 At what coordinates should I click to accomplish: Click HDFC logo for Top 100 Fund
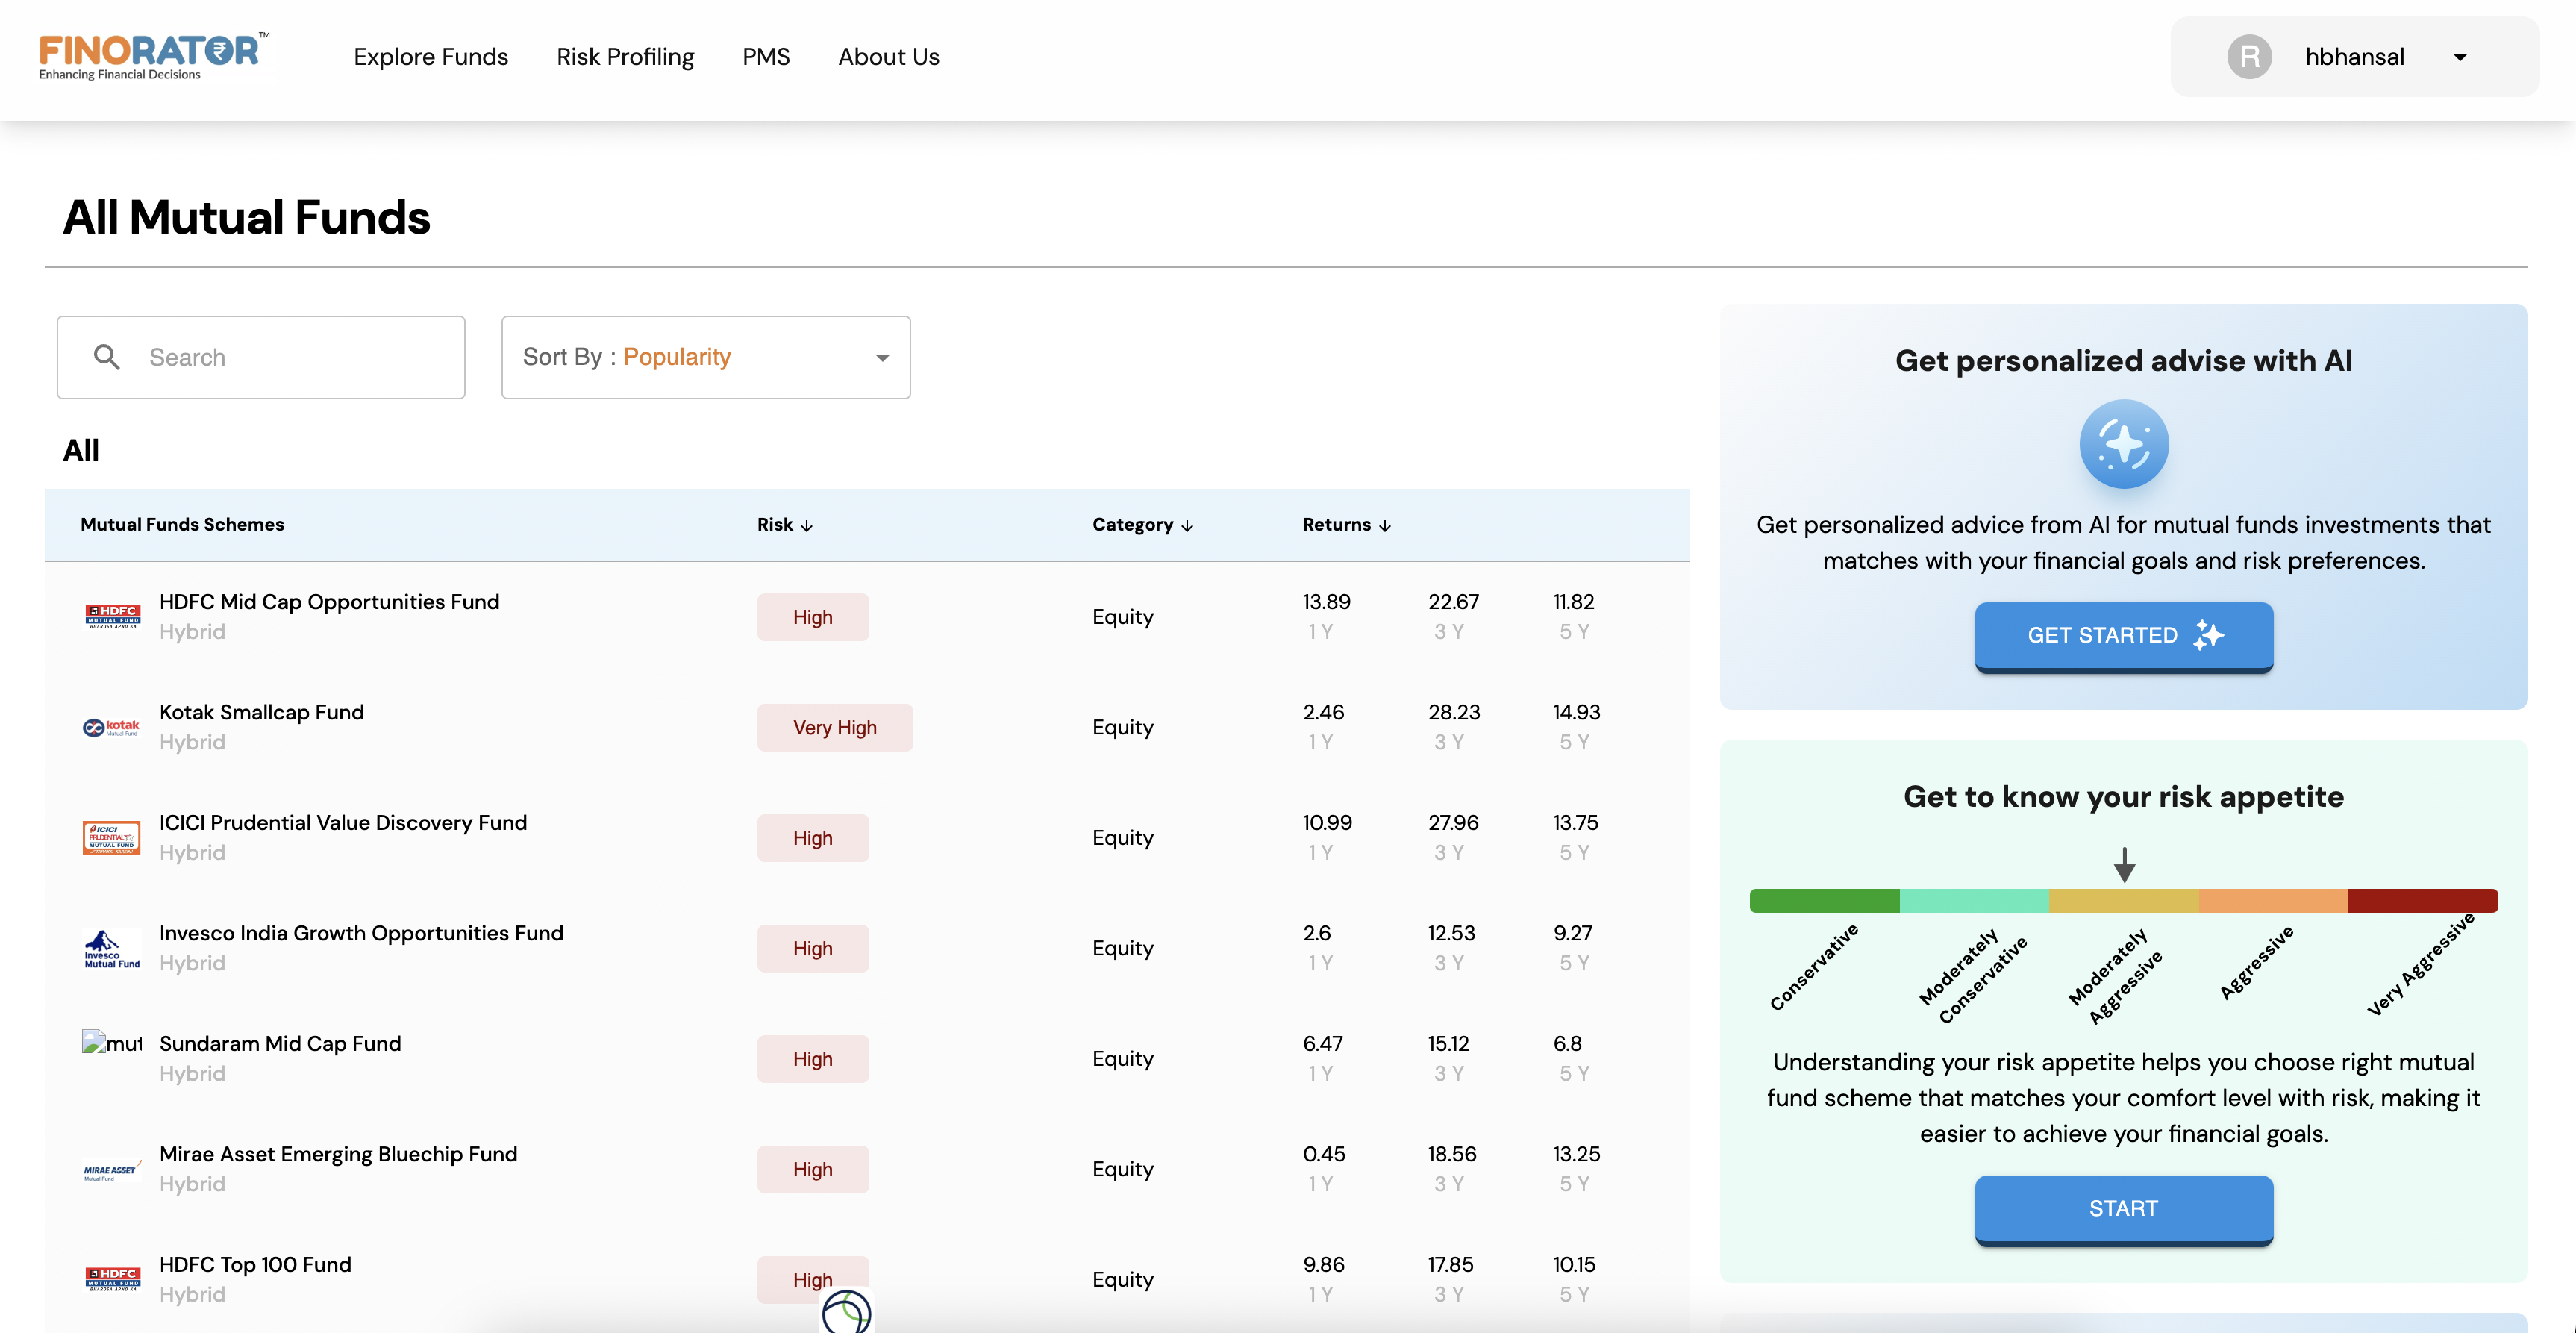[x=112, y=1279]
